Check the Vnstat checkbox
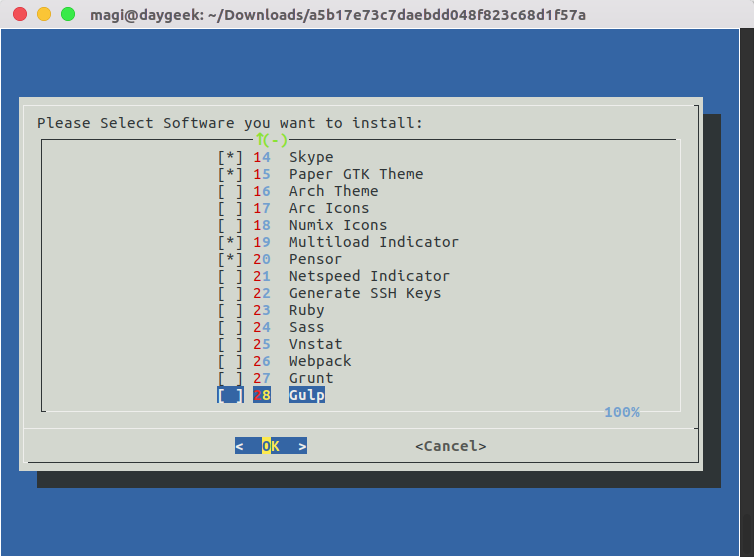The width and height of the screenshot is (754, 557). [x=230, y=344]
